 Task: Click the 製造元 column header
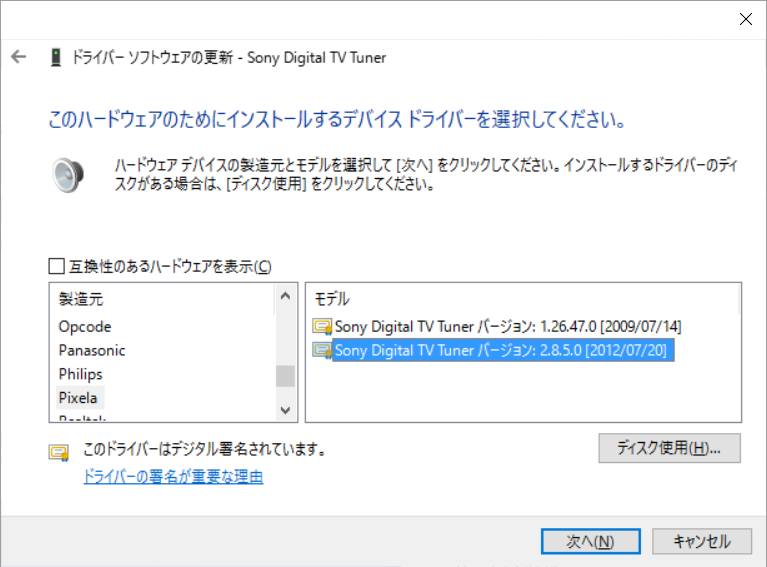tap(81, 298)
